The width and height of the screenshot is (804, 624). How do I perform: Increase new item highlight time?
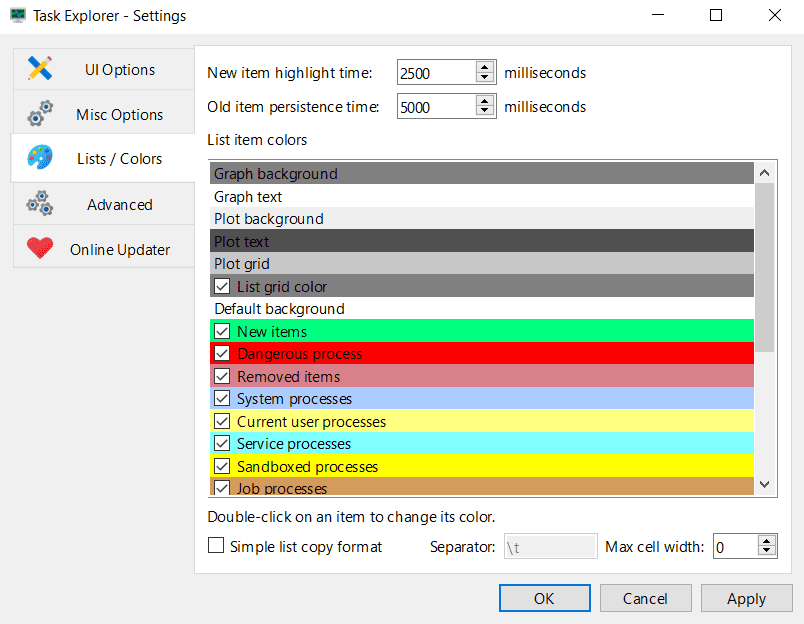[x=485, y=67]
